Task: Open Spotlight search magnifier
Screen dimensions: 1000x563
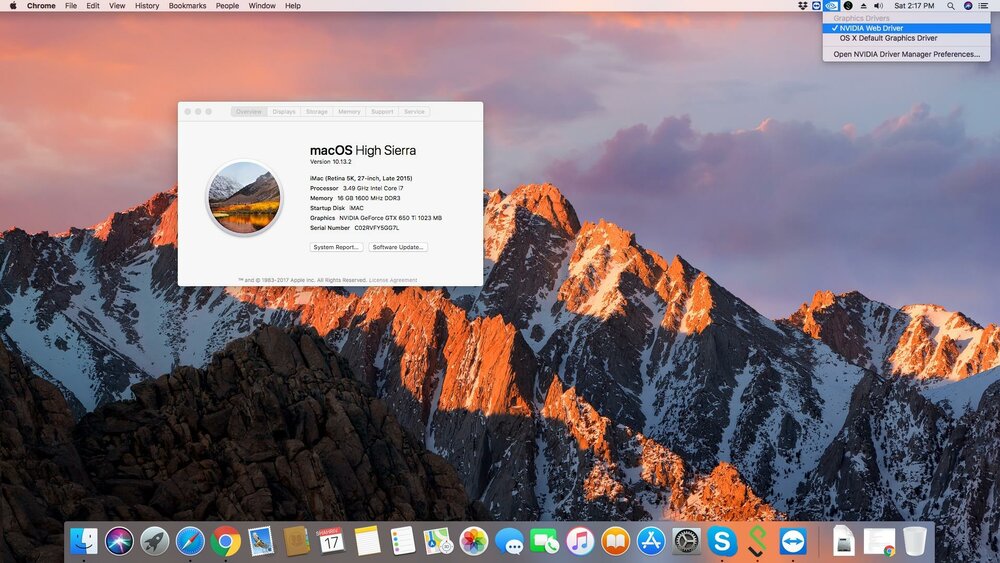Action: (952, 6)
